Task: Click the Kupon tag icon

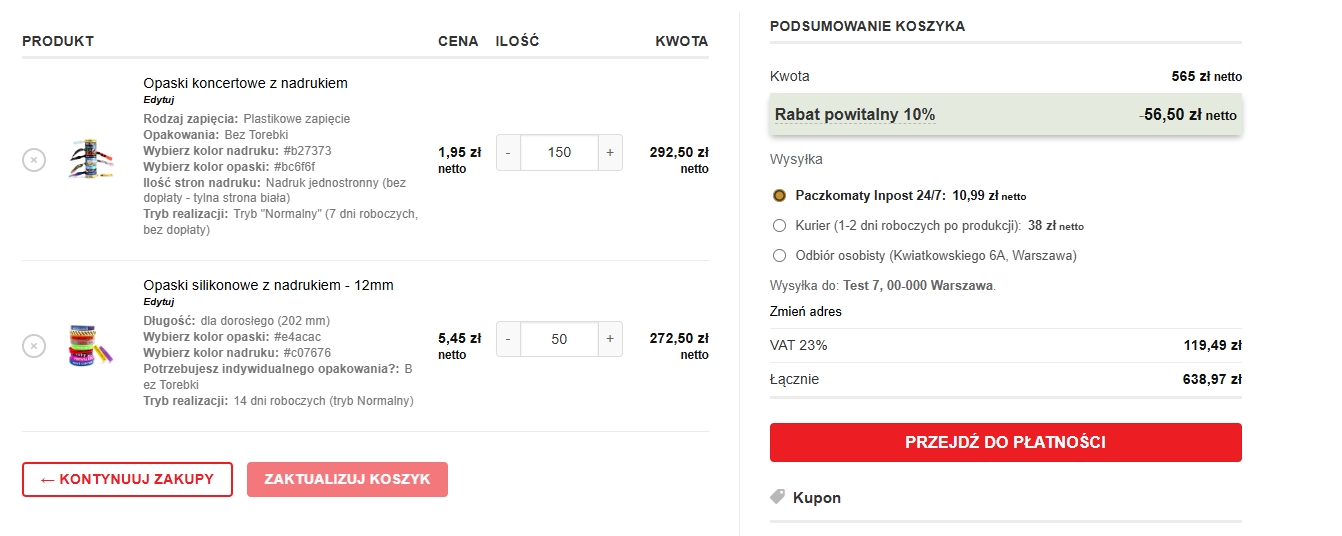Action: [x=777, y=497]
